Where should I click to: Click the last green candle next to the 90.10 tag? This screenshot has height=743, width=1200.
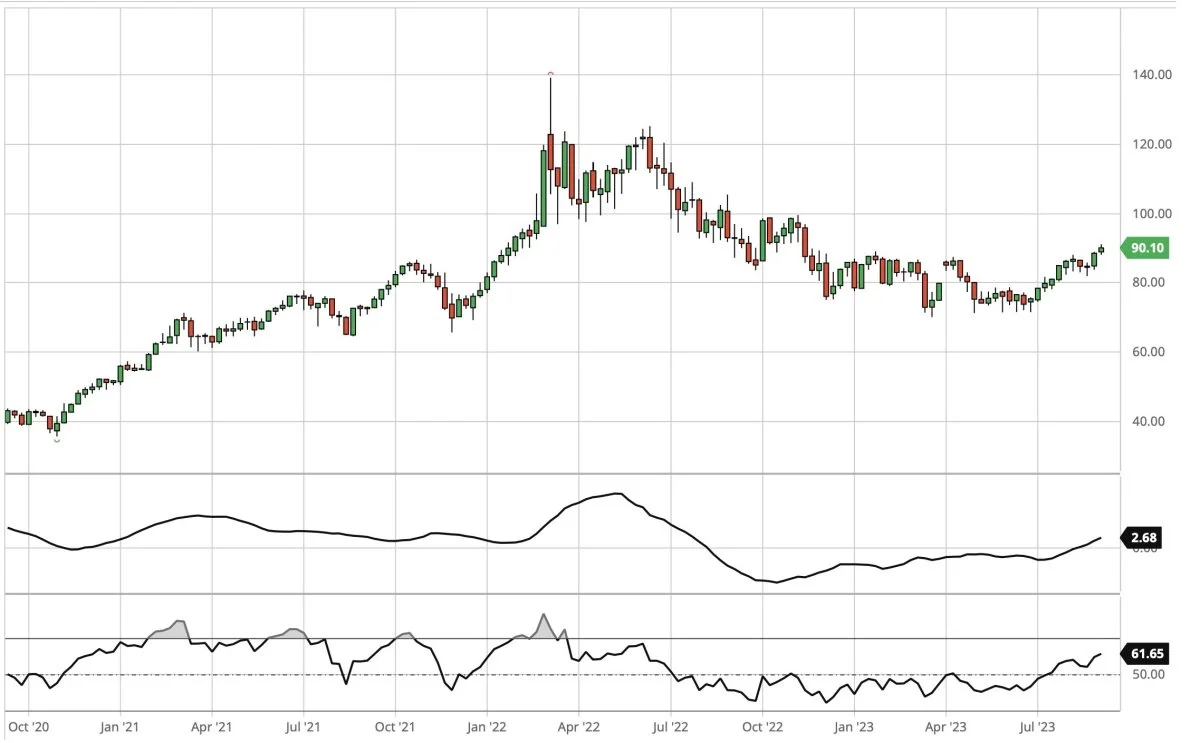1101,250
